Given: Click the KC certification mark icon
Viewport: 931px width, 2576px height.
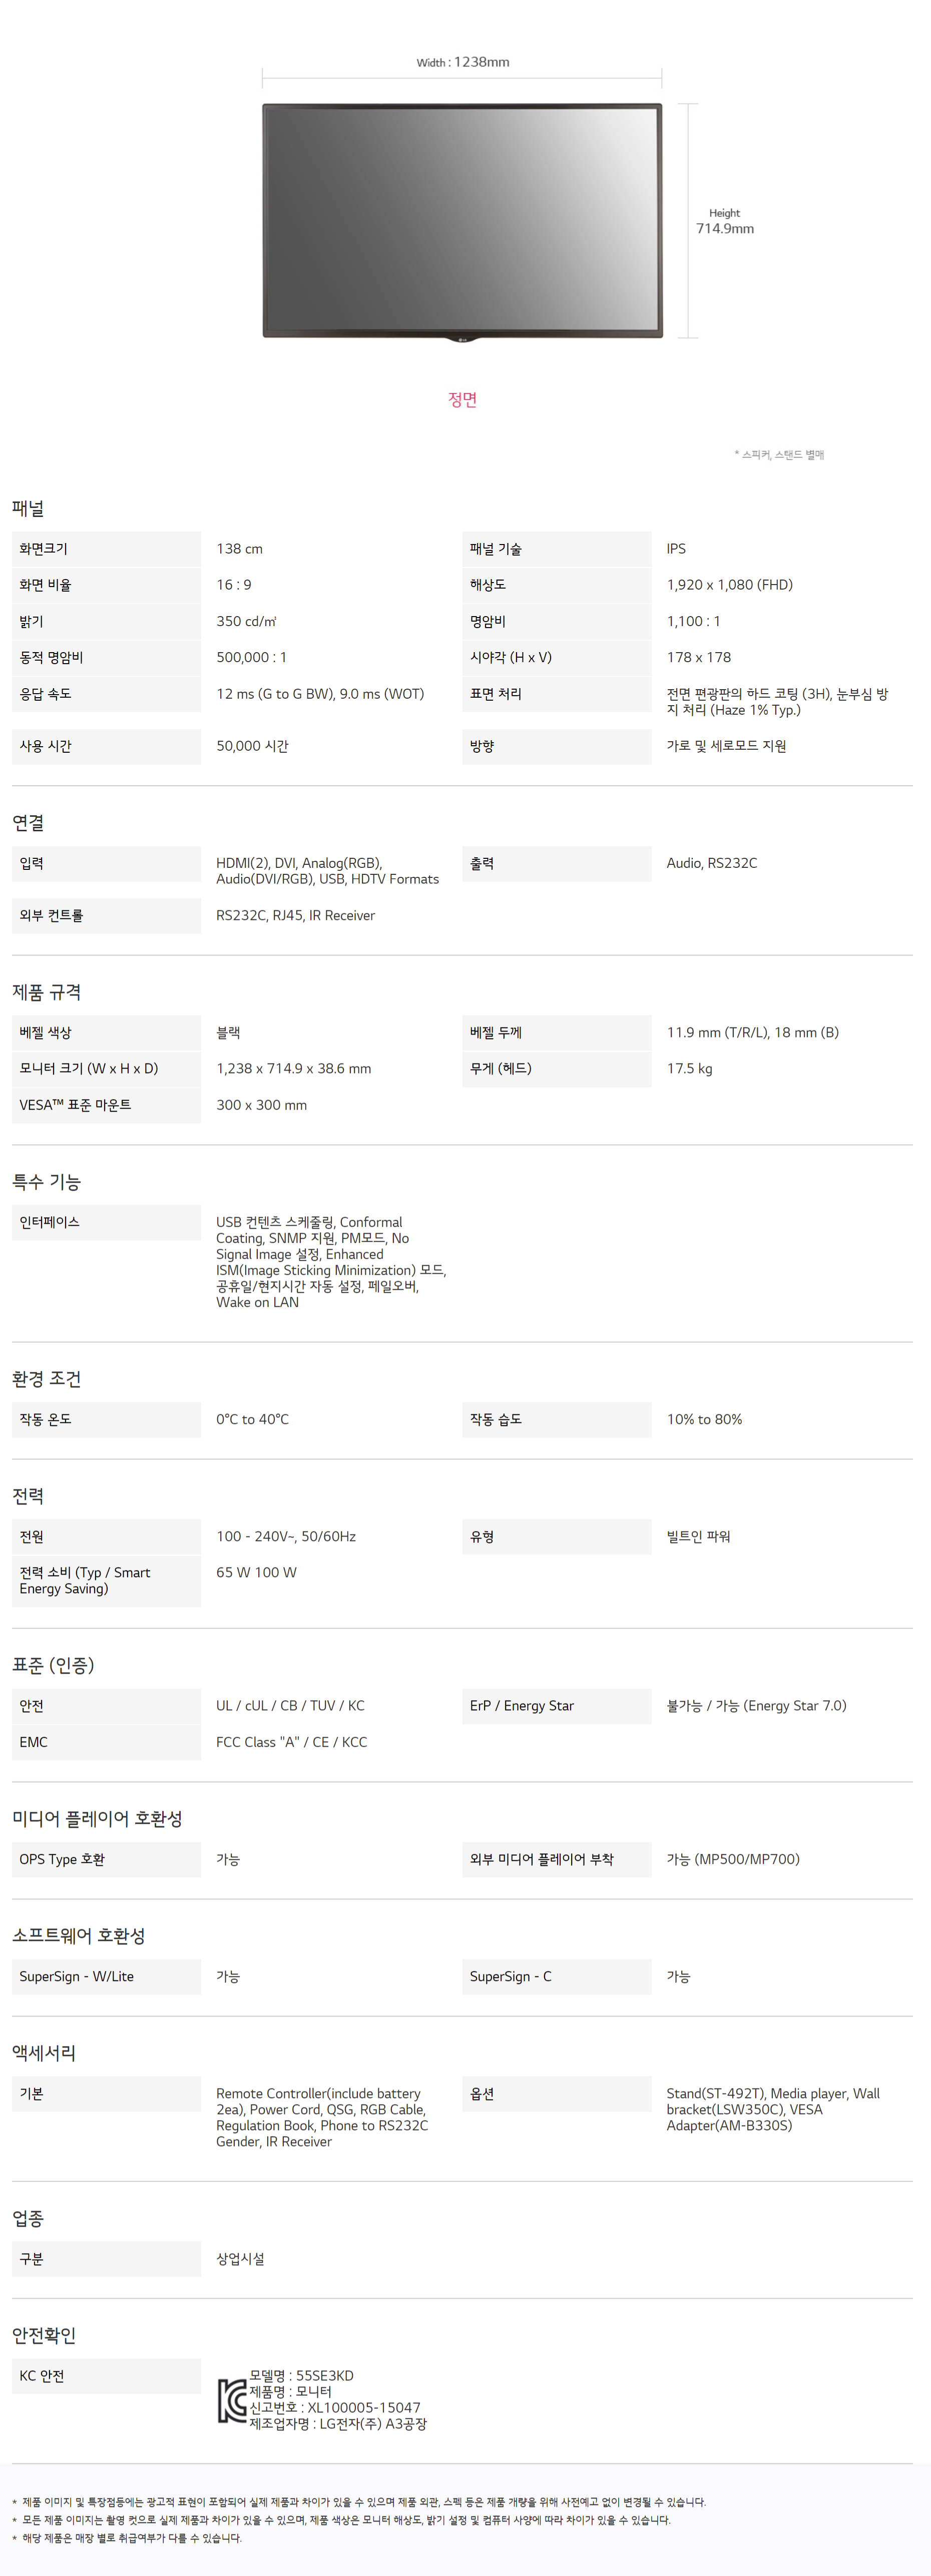Looking at the screenshot, I should pos(232,2400).
